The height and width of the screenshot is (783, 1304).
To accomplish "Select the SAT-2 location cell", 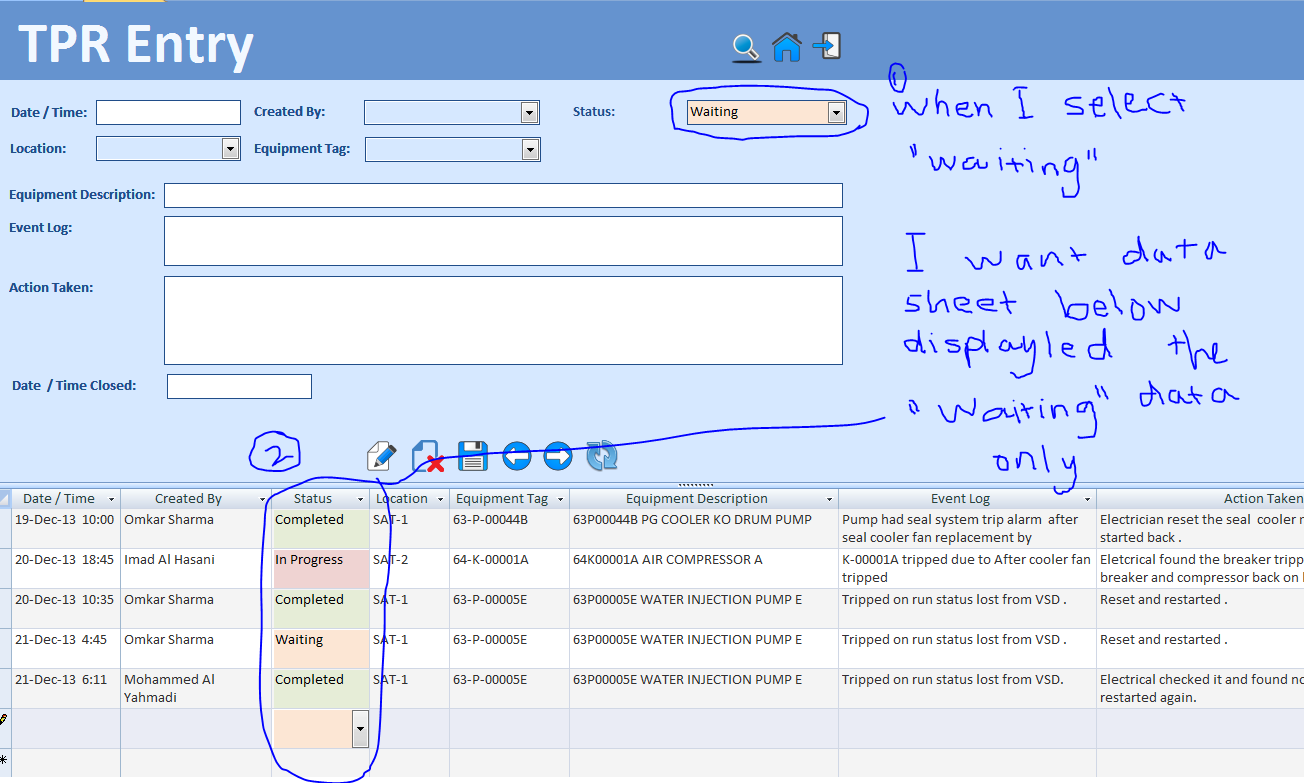I will pyautogui.click(x=410, y=569).
